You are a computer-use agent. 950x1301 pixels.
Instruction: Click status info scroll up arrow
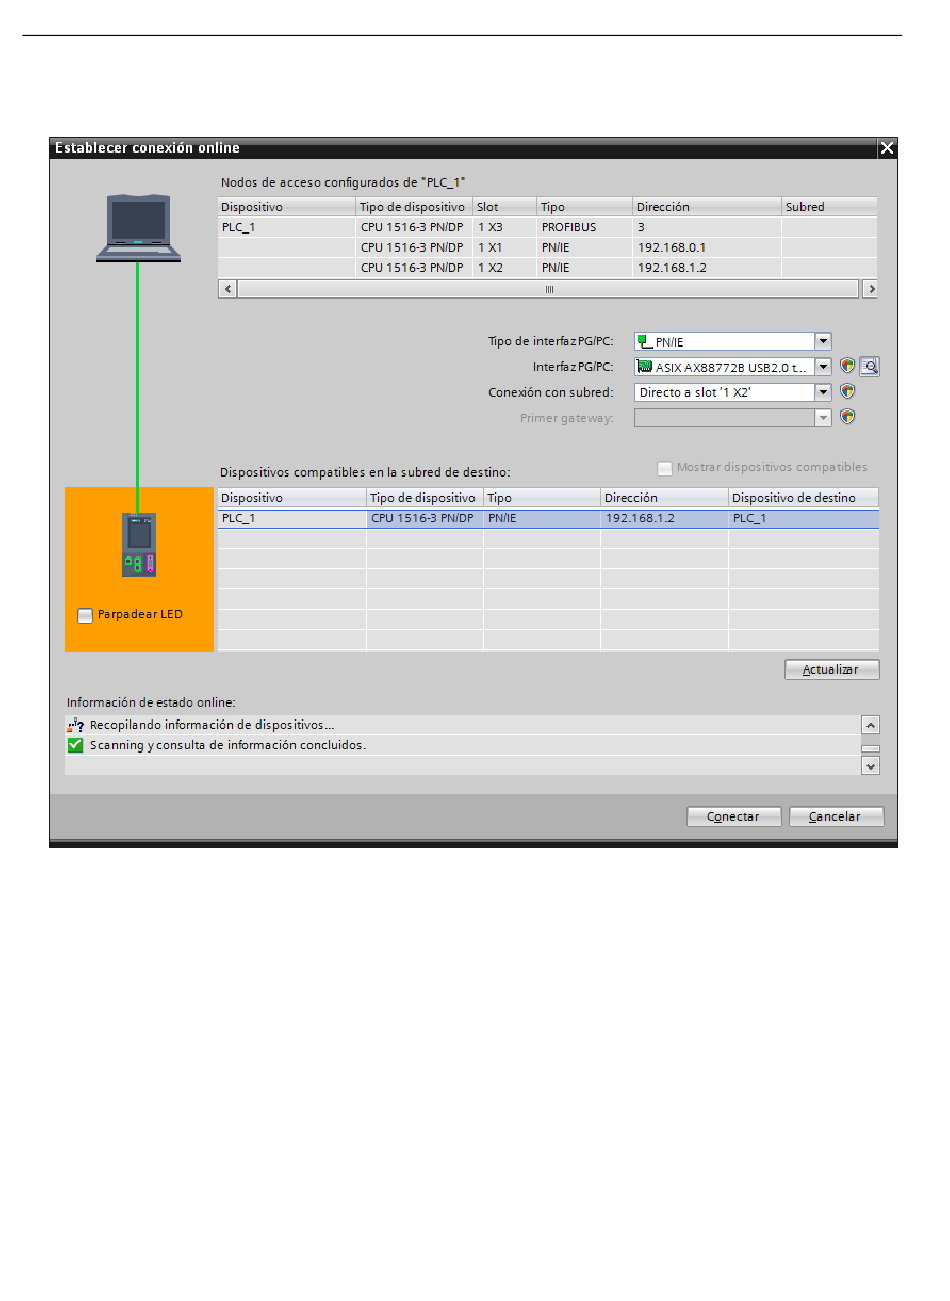click(x=871, y=725)
